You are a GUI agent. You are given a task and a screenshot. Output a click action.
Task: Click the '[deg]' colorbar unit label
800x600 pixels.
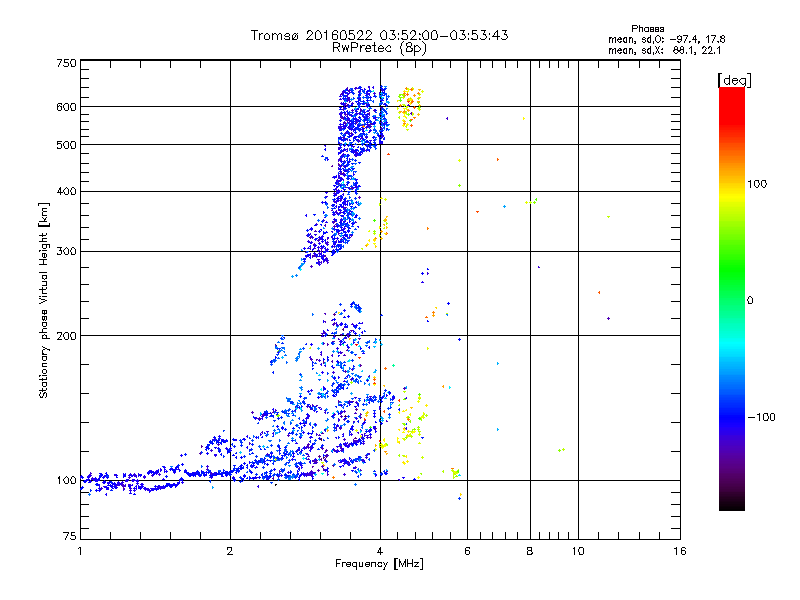[x=734, y=80]
